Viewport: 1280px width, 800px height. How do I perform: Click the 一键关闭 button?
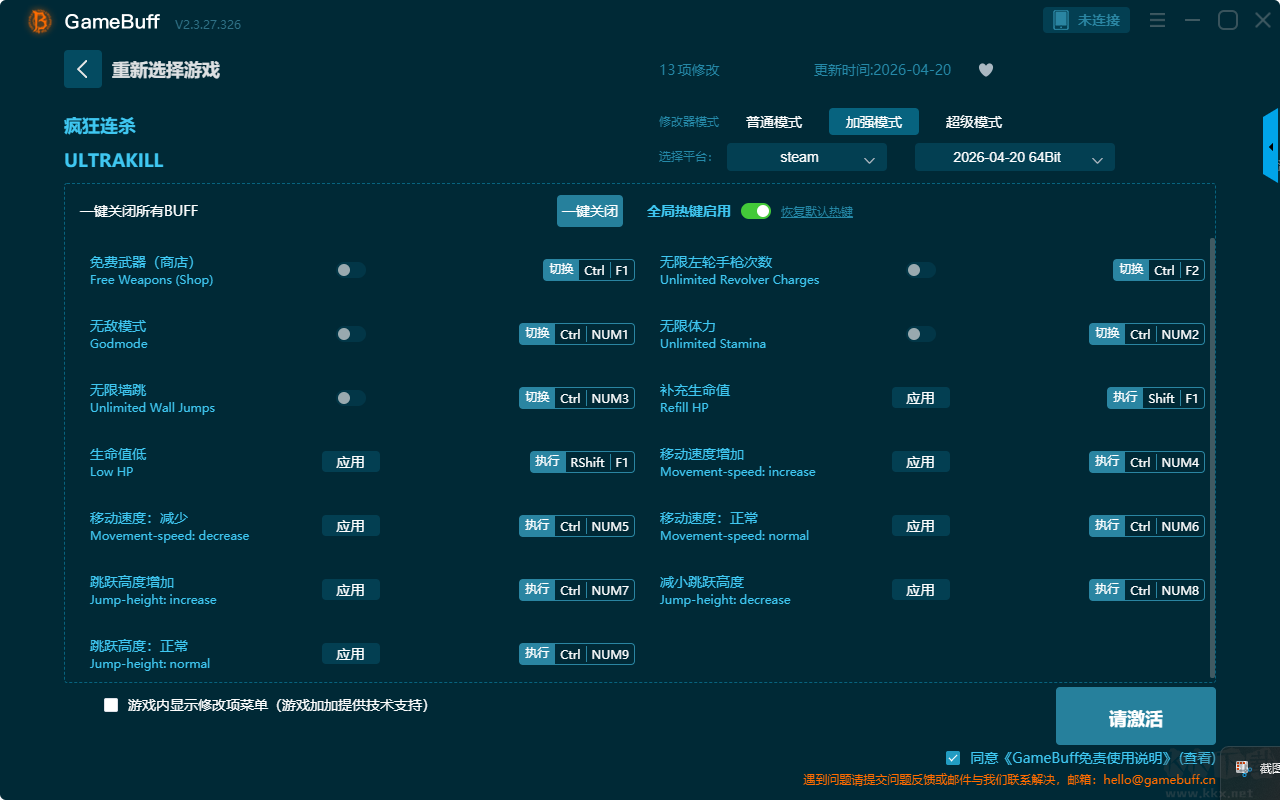tap(590, 211)
